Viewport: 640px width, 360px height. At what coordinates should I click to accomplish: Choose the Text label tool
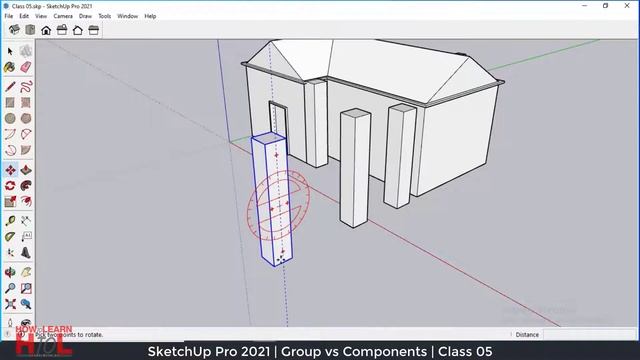tap(26, 237)
